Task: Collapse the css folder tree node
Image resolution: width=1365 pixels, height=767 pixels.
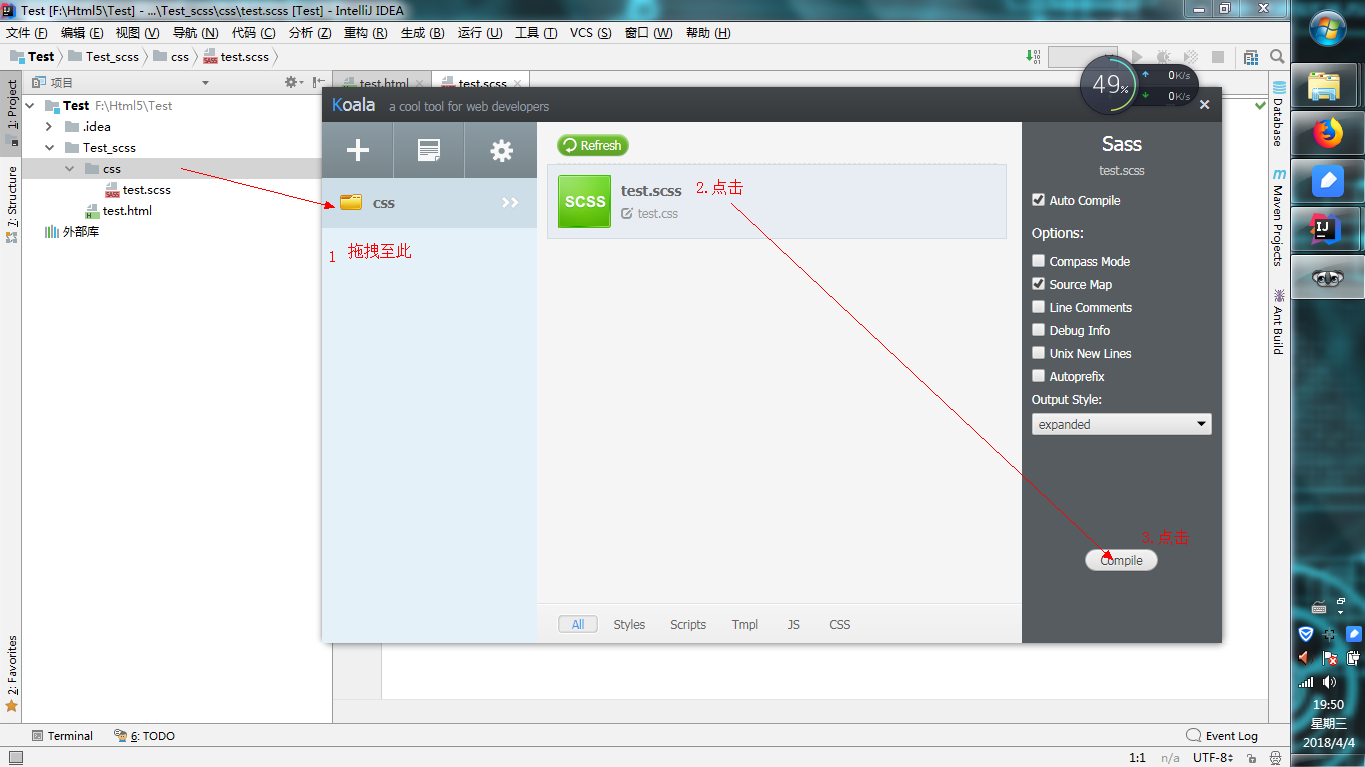Action: (69, 168)
